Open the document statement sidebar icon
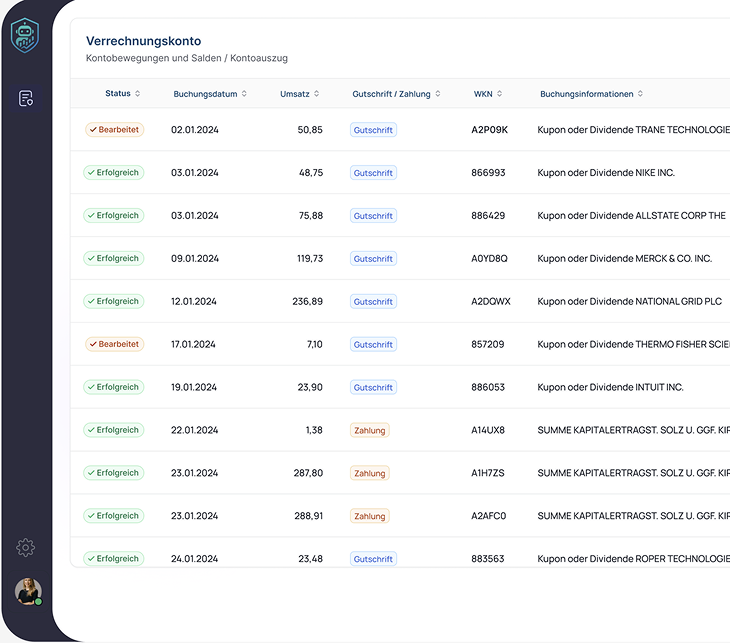 pyautogui.click(x=26, y=98)
